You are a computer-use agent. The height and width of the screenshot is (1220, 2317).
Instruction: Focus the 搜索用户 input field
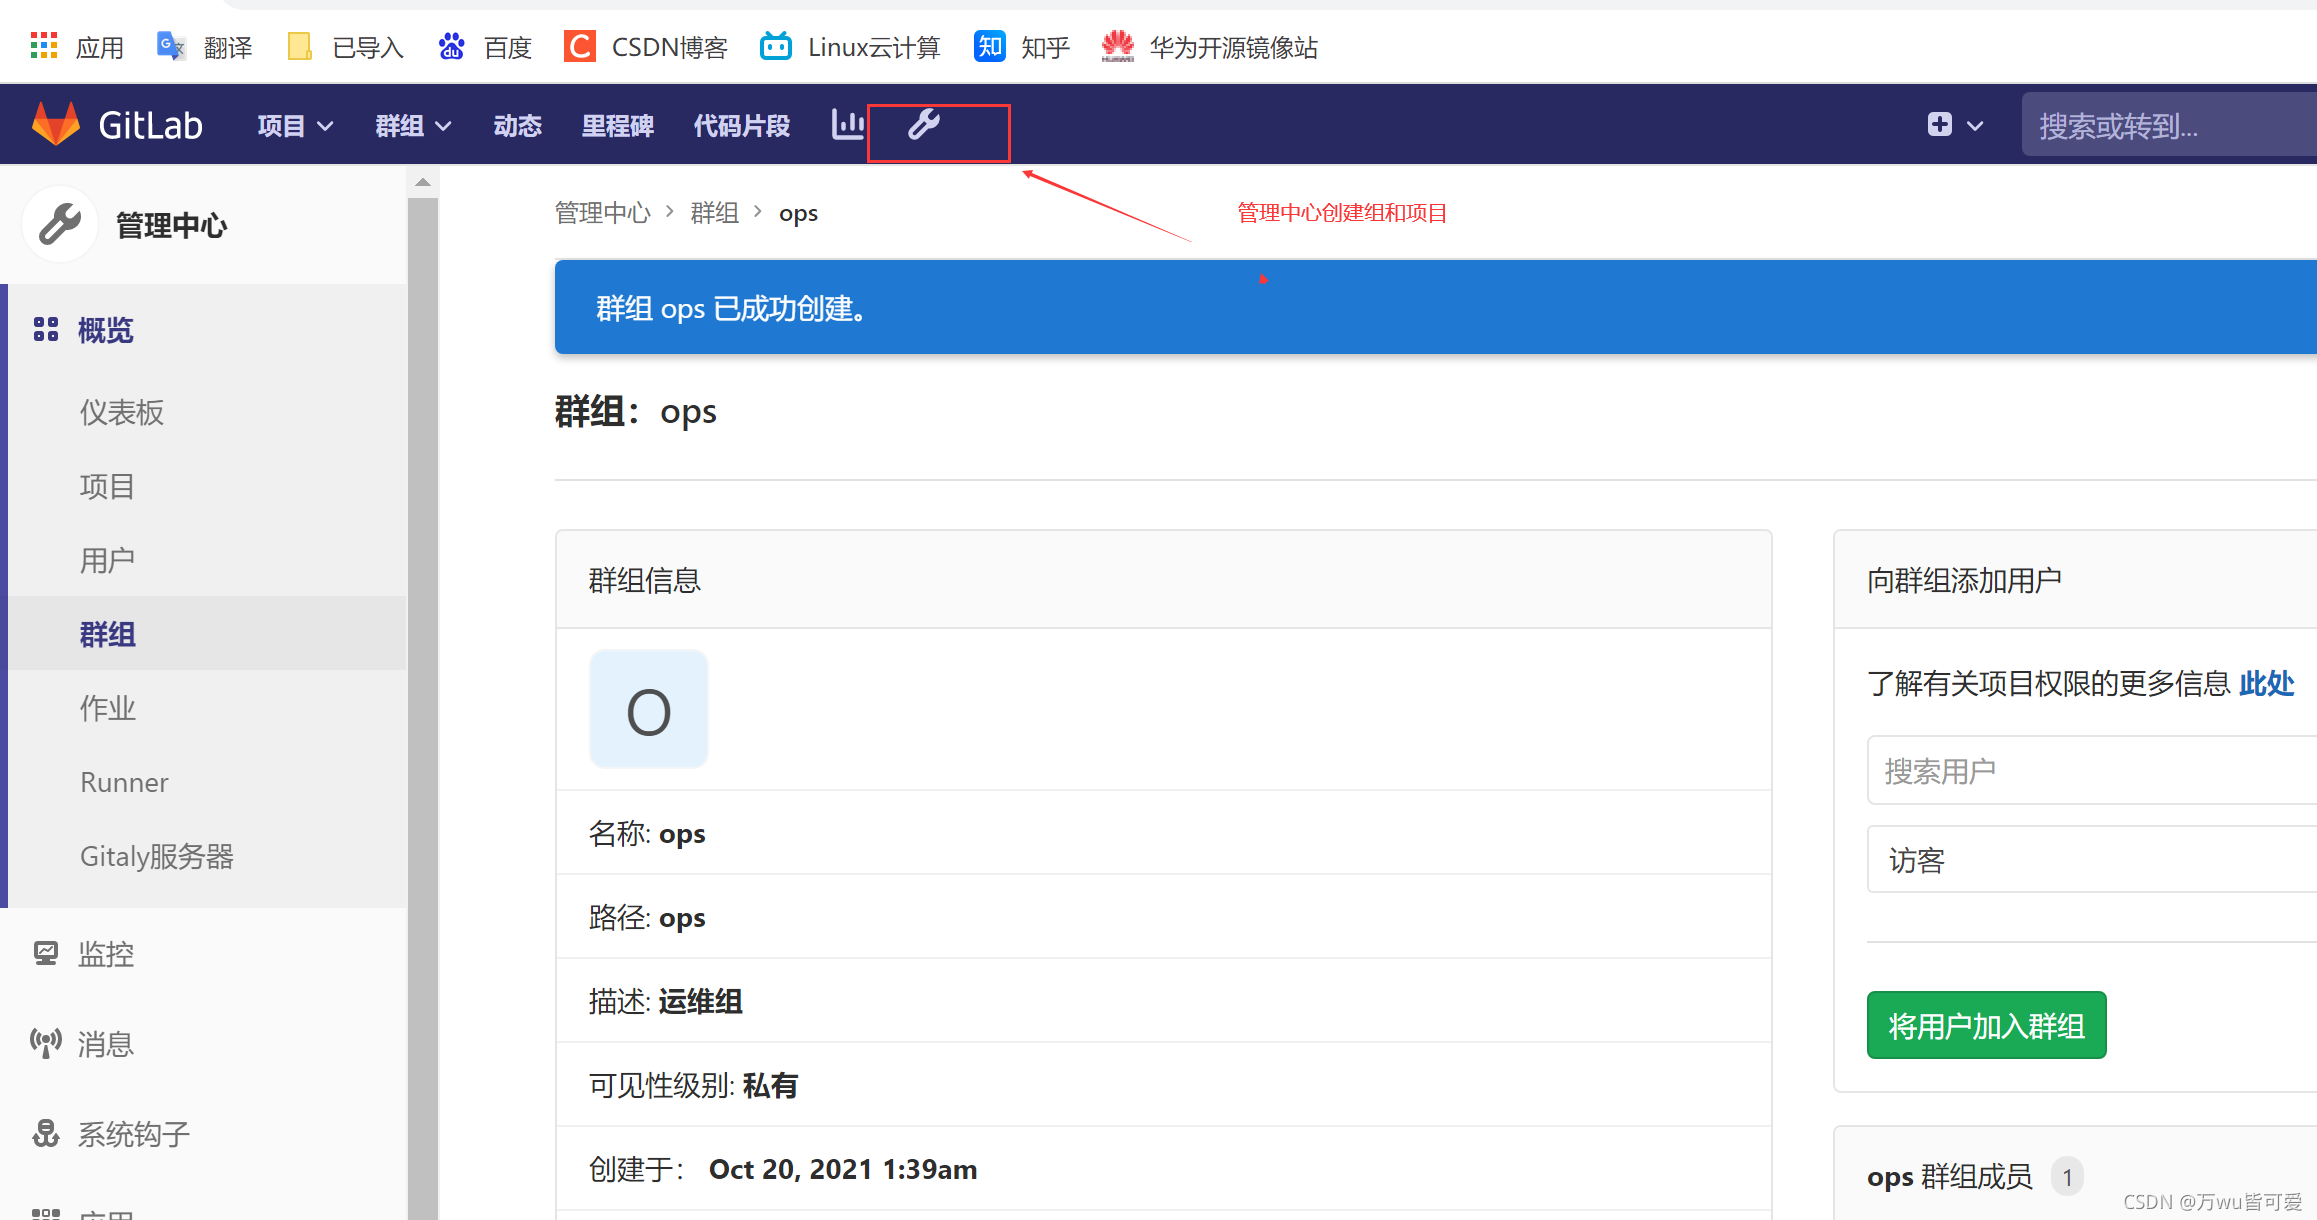pyautogui.click(x=2092, y=770)
